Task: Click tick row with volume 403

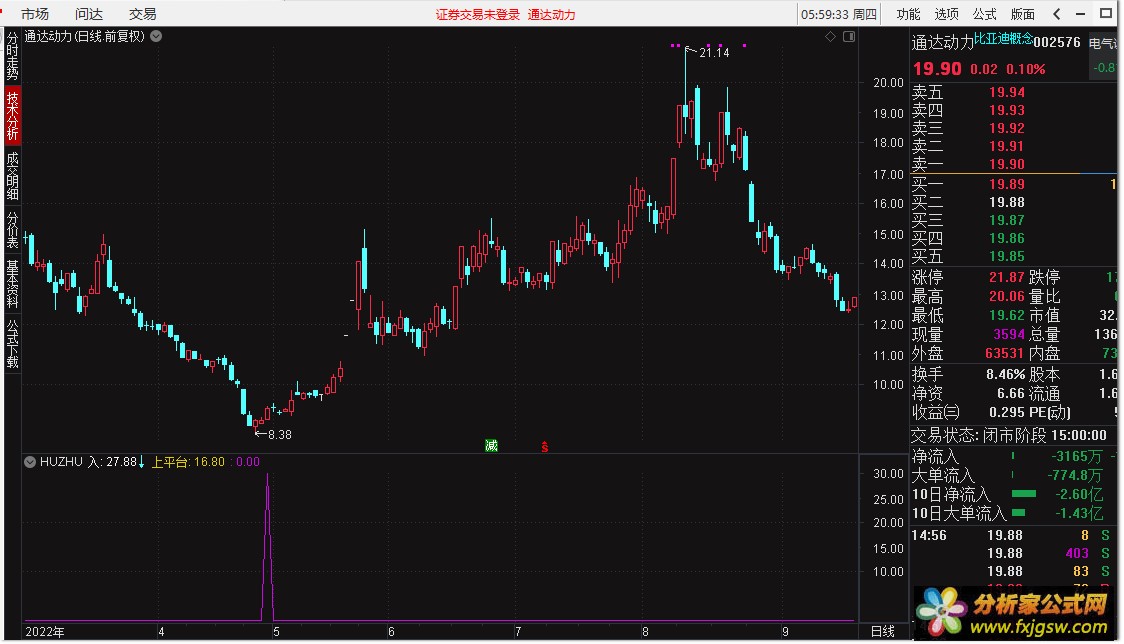Action: click(x=1012, y=553)
